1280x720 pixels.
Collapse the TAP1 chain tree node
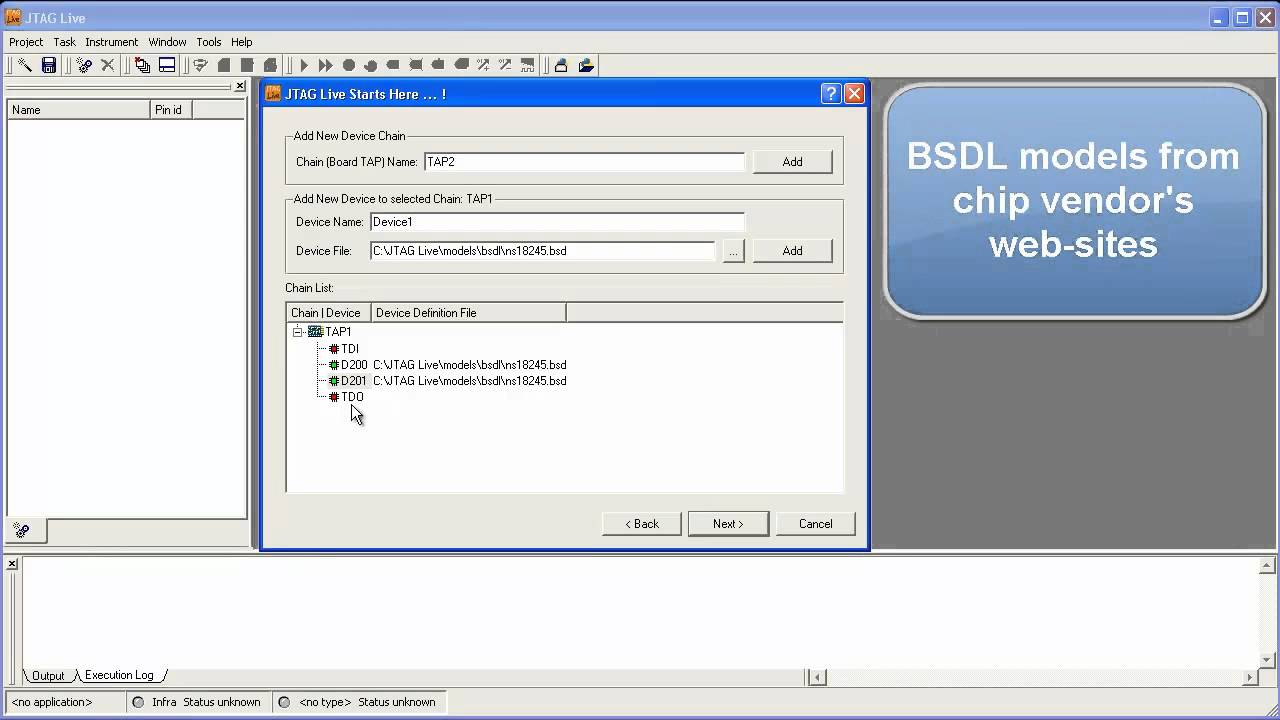click(297, 331)
